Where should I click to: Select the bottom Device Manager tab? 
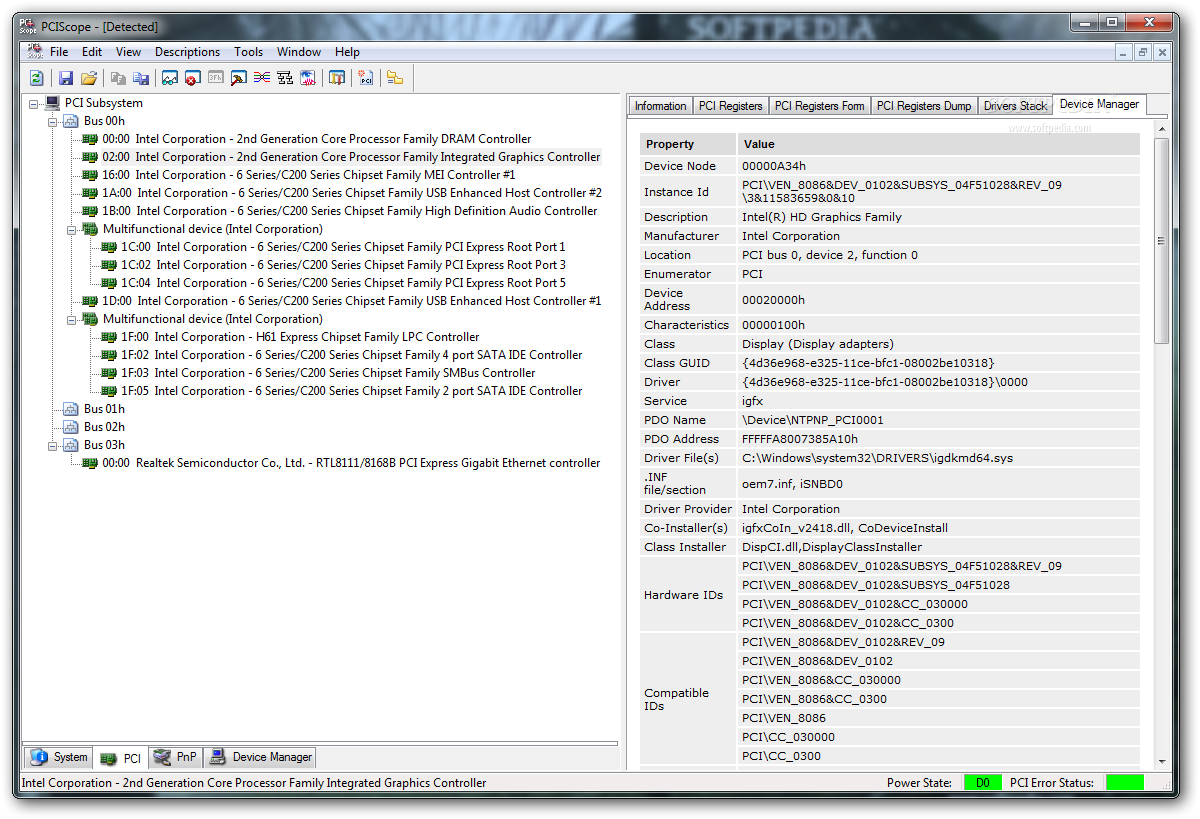pyautogui.click(x=261, y=757)
